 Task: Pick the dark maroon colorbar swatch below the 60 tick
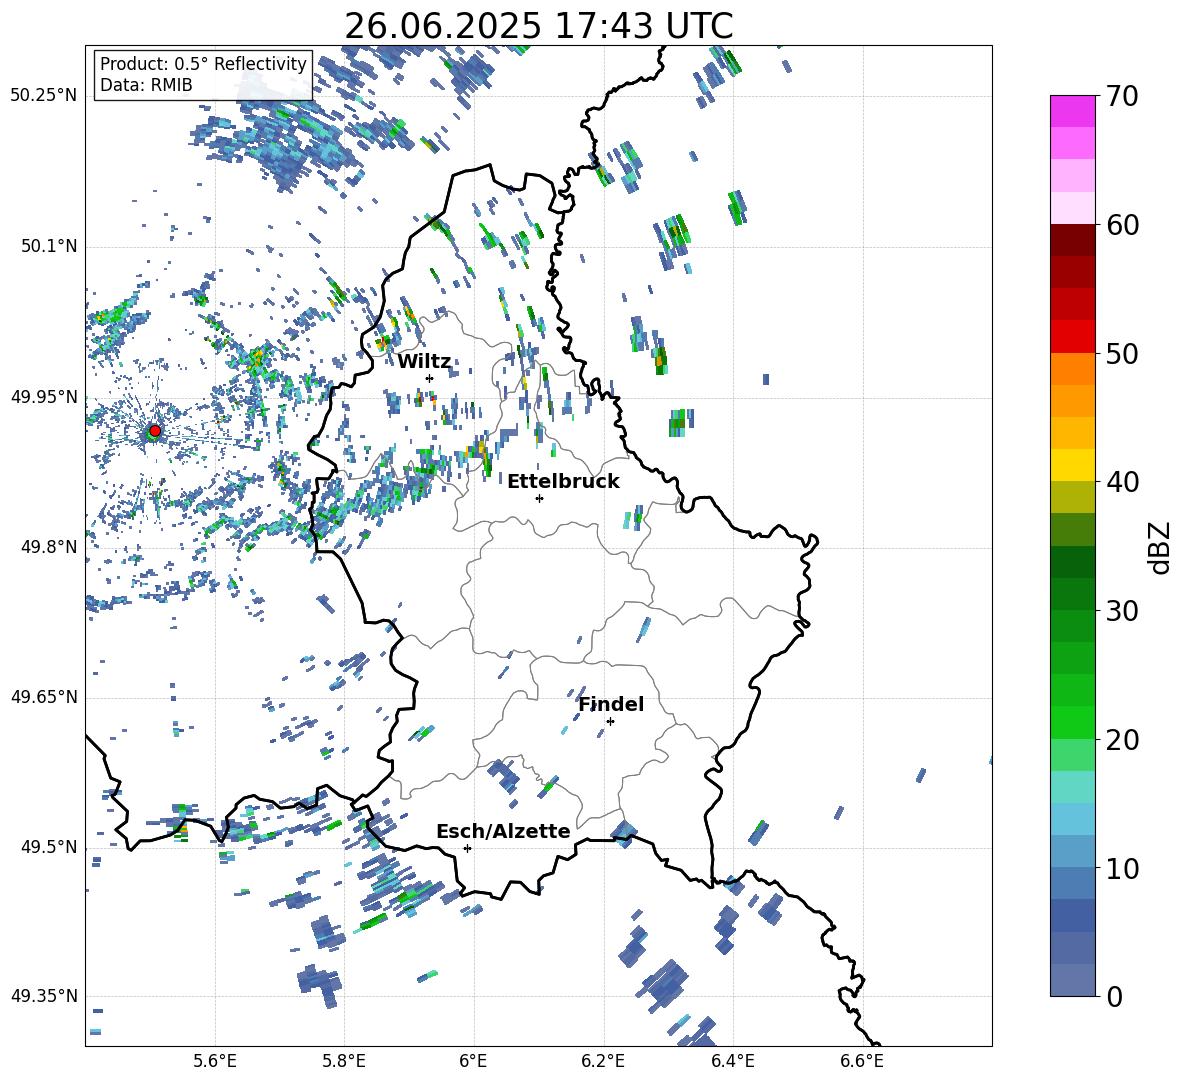click(x=1072, y=240)
